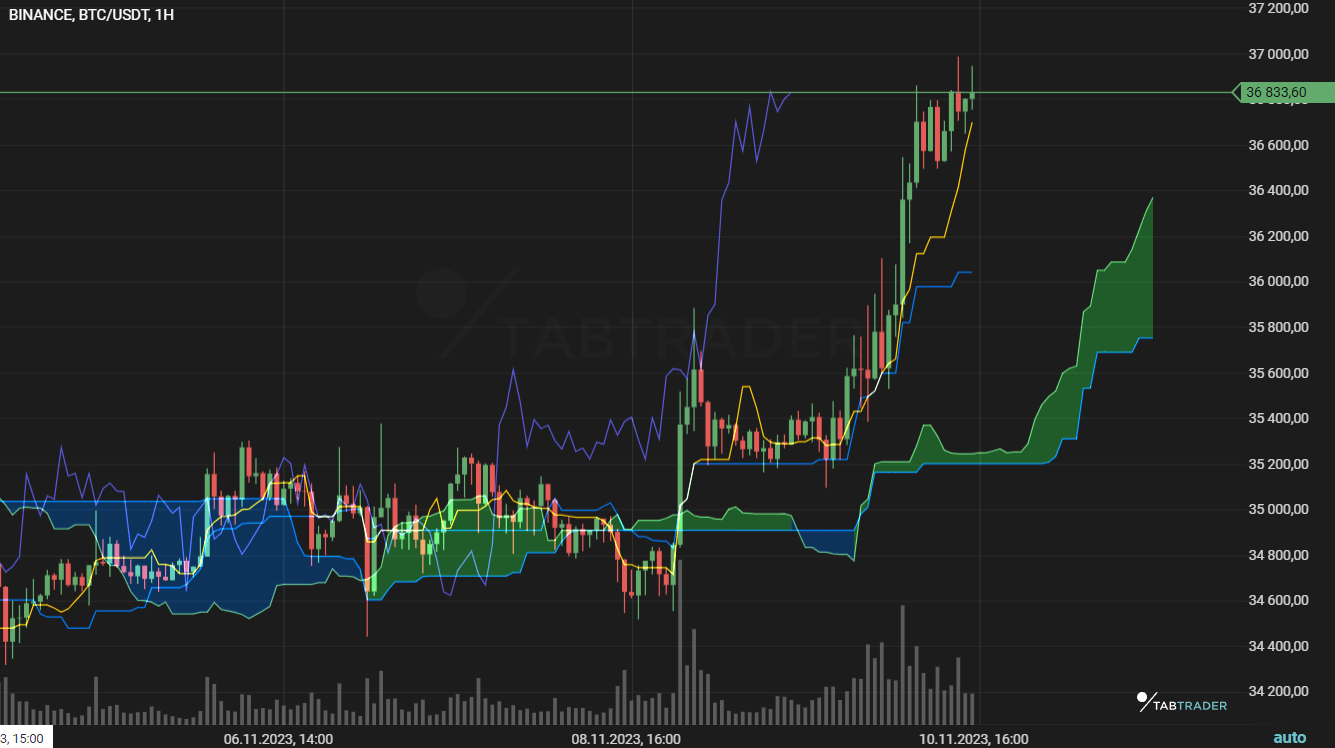Click the 36 600,00 price axis label
Viewport: 1335px width, 748px height.
click(1279, 145)
